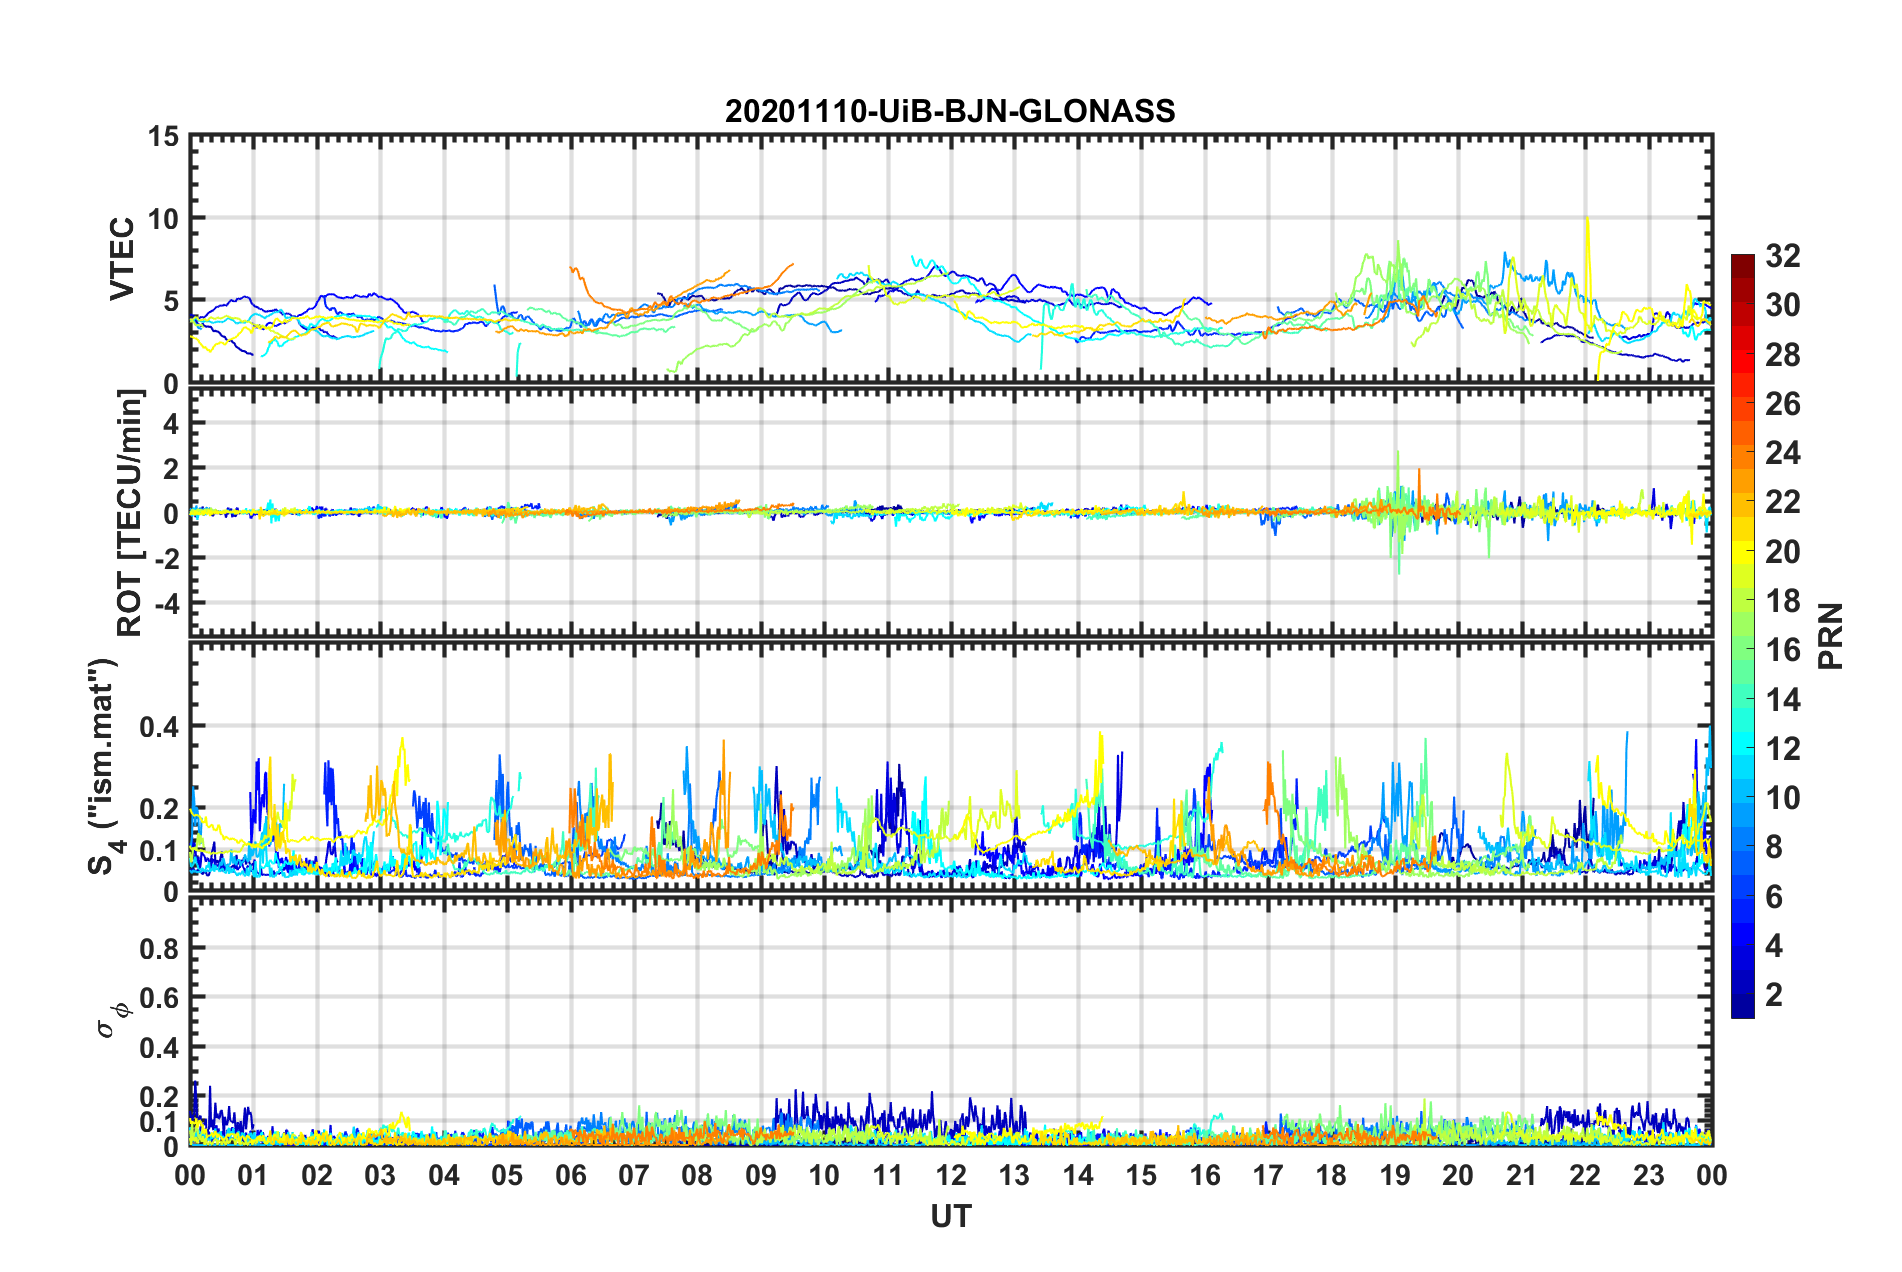Click x-axis tick label 16
The image size is (1902, 1272).
coord(1205,1176)
